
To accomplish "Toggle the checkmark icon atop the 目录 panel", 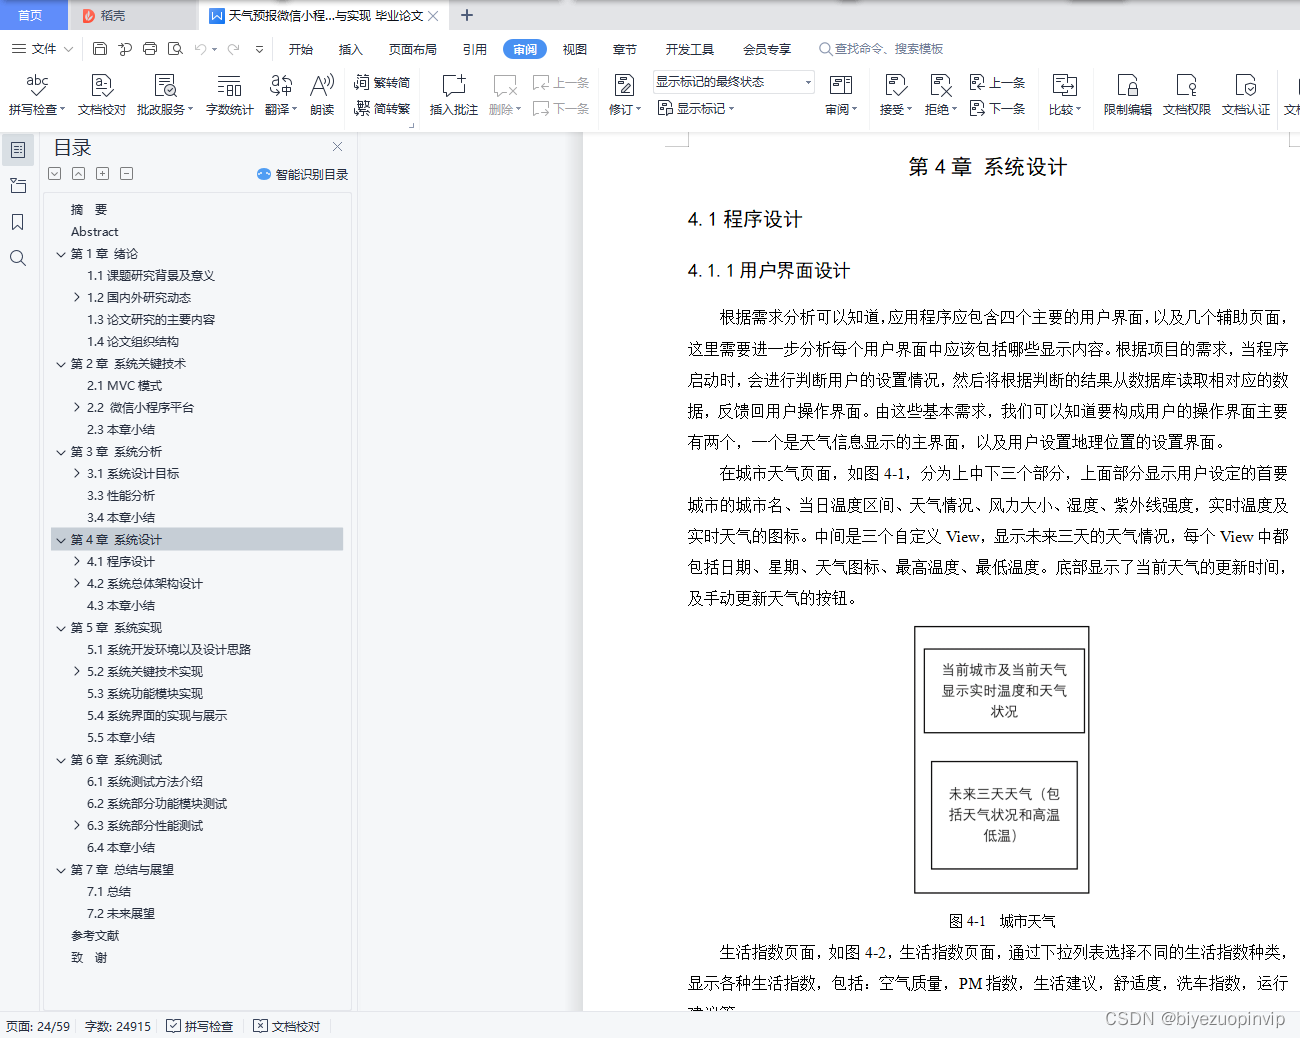I will [54, 173].
